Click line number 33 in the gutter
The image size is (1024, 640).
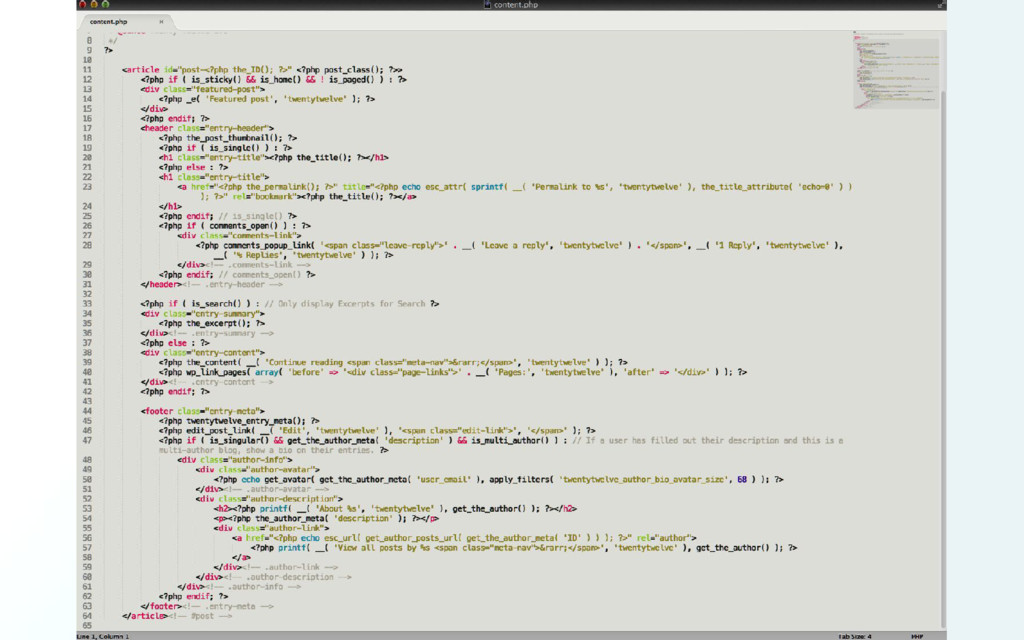[88, 304]
